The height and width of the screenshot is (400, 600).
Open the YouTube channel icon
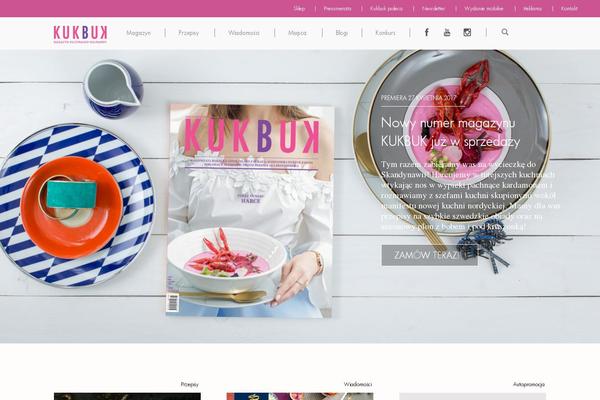[x=447, y=33]
